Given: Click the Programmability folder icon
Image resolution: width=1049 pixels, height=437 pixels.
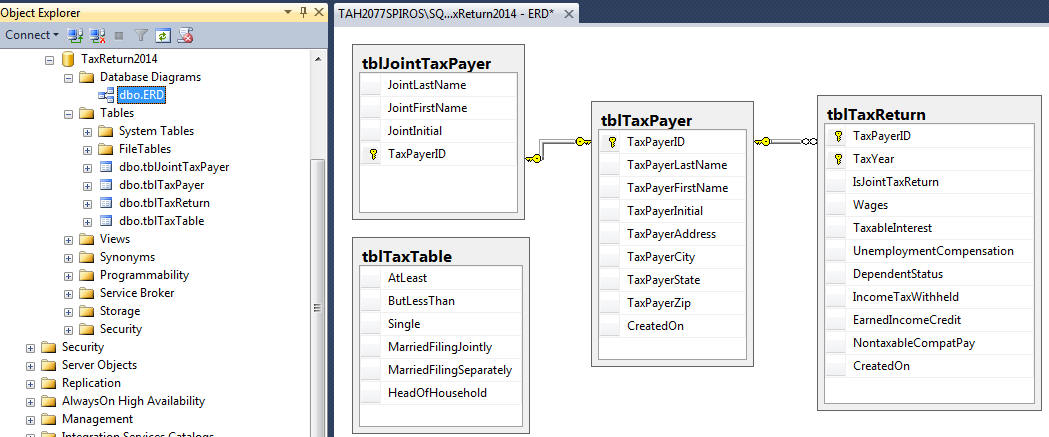Looking at the screenshot, I should point(86,275).
